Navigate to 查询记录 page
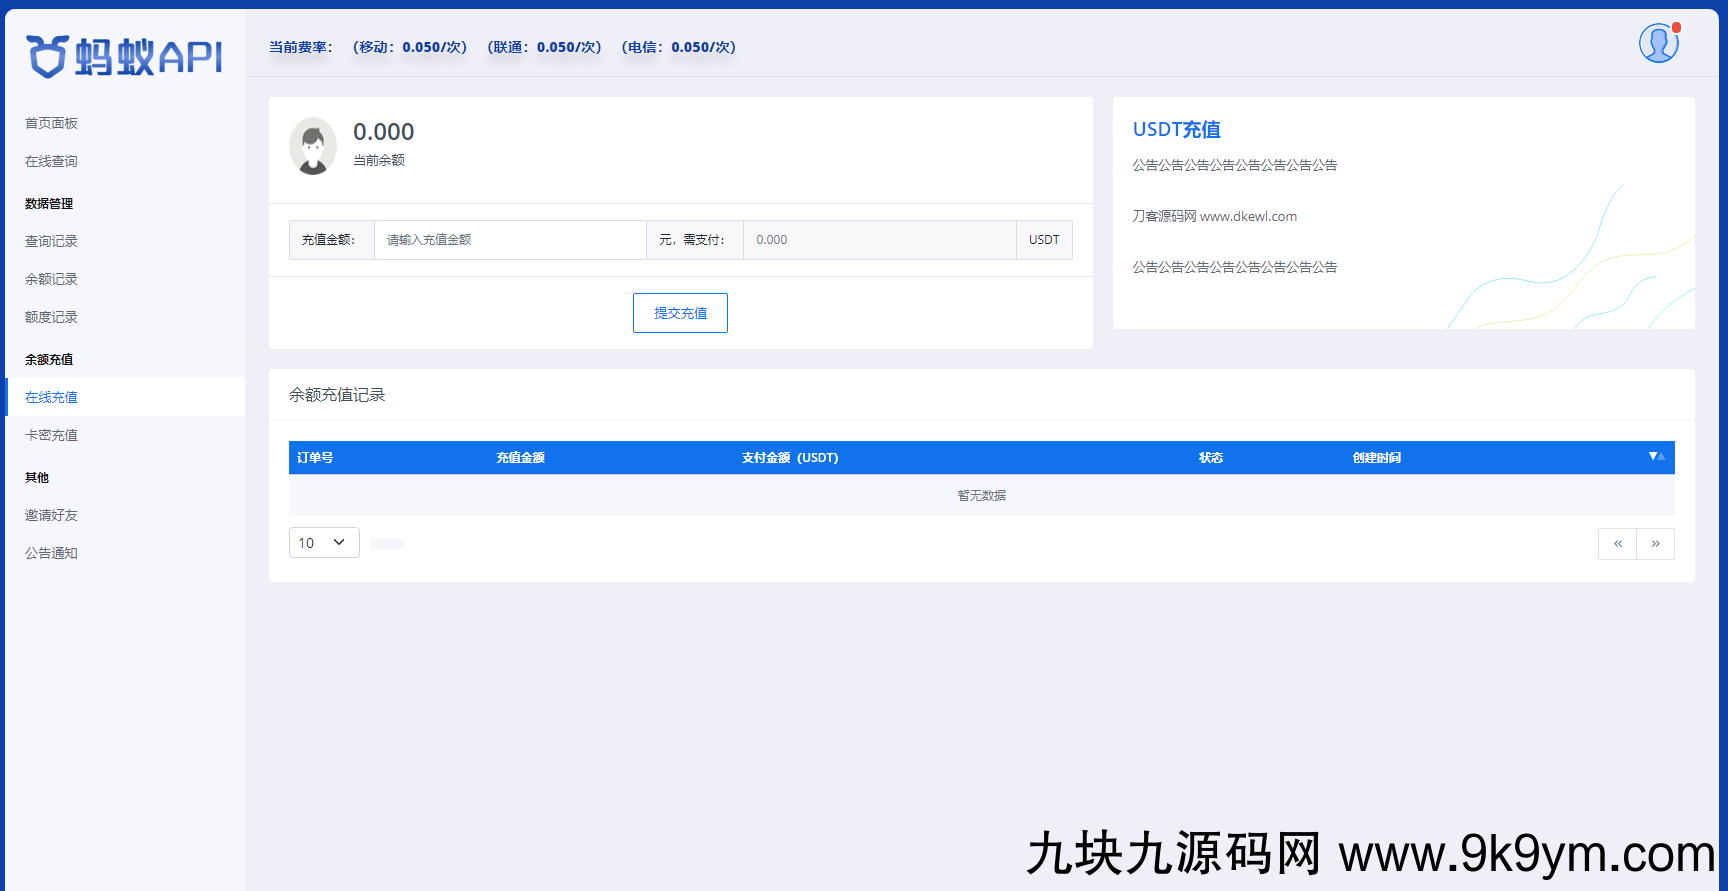This screenshot has height=891, width=1728. tap(51, 241)
